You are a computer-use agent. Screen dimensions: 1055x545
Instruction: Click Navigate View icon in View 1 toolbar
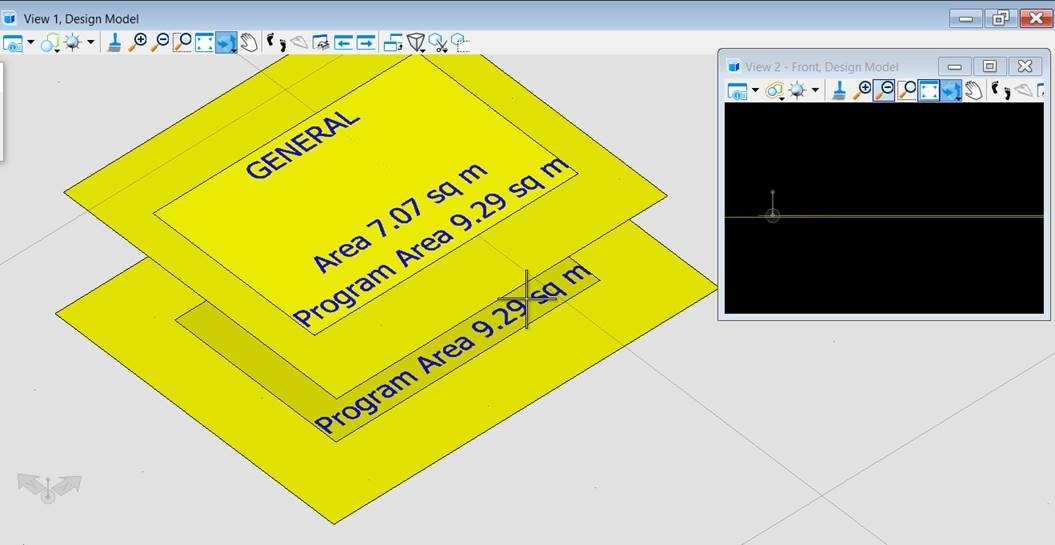click(x=321, y=44)
